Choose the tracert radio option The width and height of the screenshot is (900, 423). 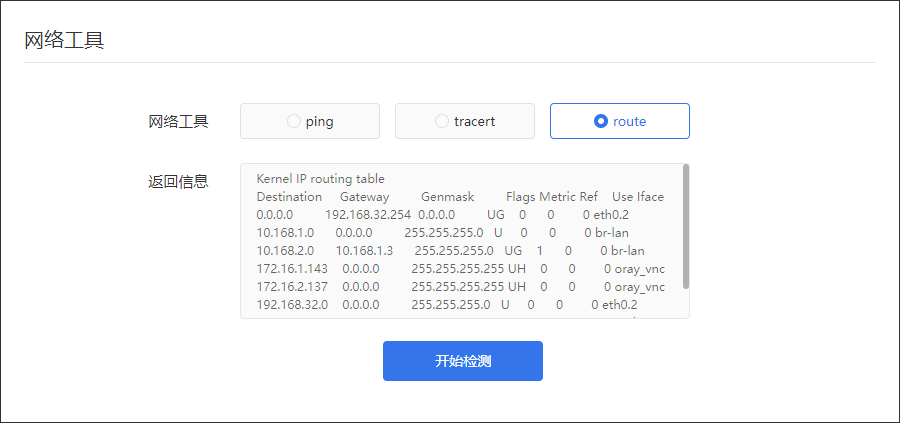pos(465,121)
